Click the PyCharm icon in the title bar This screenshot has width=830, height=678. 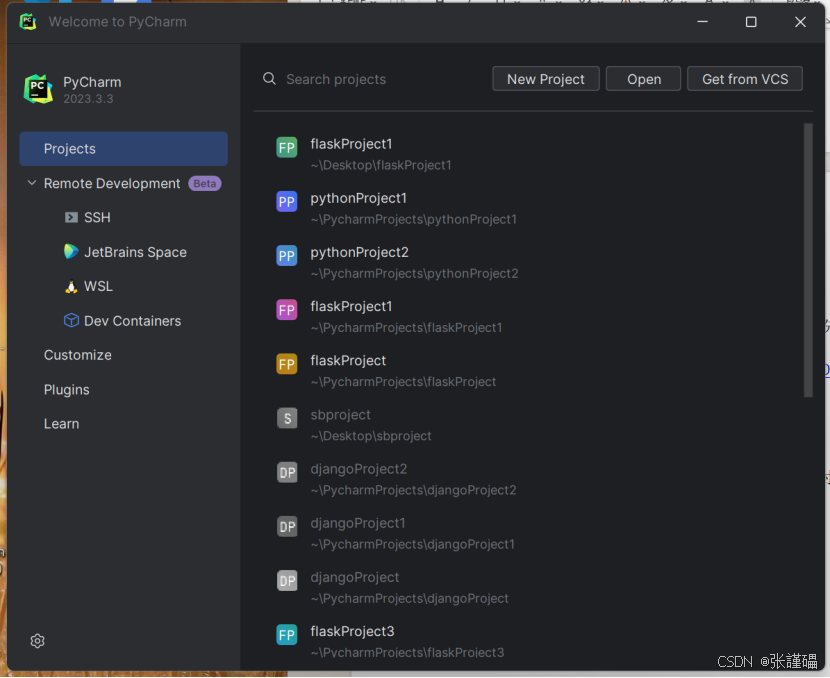pyautogui.click(x=28, y=22)
